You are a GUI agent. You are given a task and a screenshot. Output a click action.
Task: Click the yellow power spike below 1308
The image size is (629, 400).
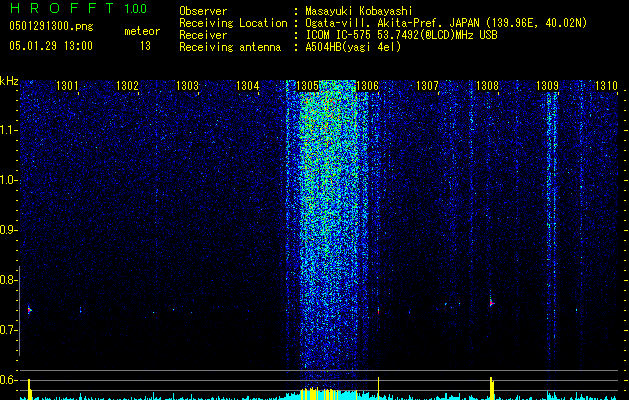[492, 388]
